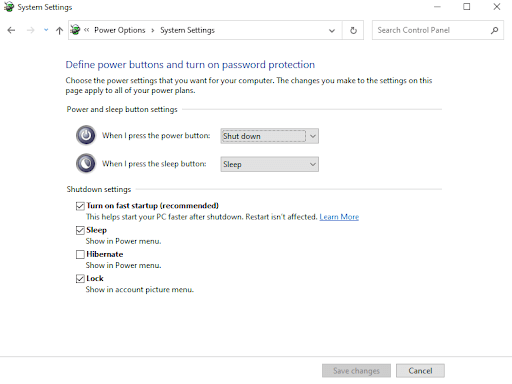Click the Power Options icon in address bar

coord(75,30)
